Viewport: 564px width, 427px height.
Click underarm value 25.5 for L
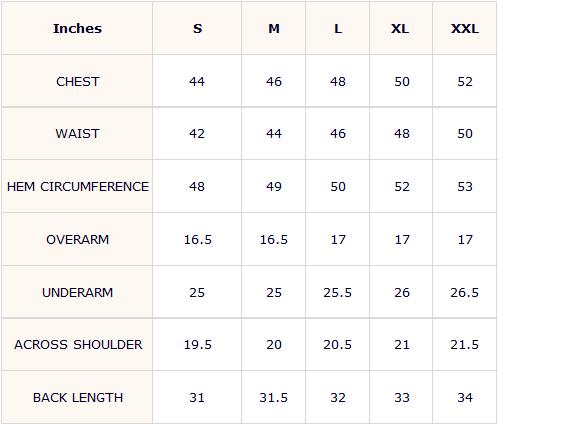(x=337, y=292)
